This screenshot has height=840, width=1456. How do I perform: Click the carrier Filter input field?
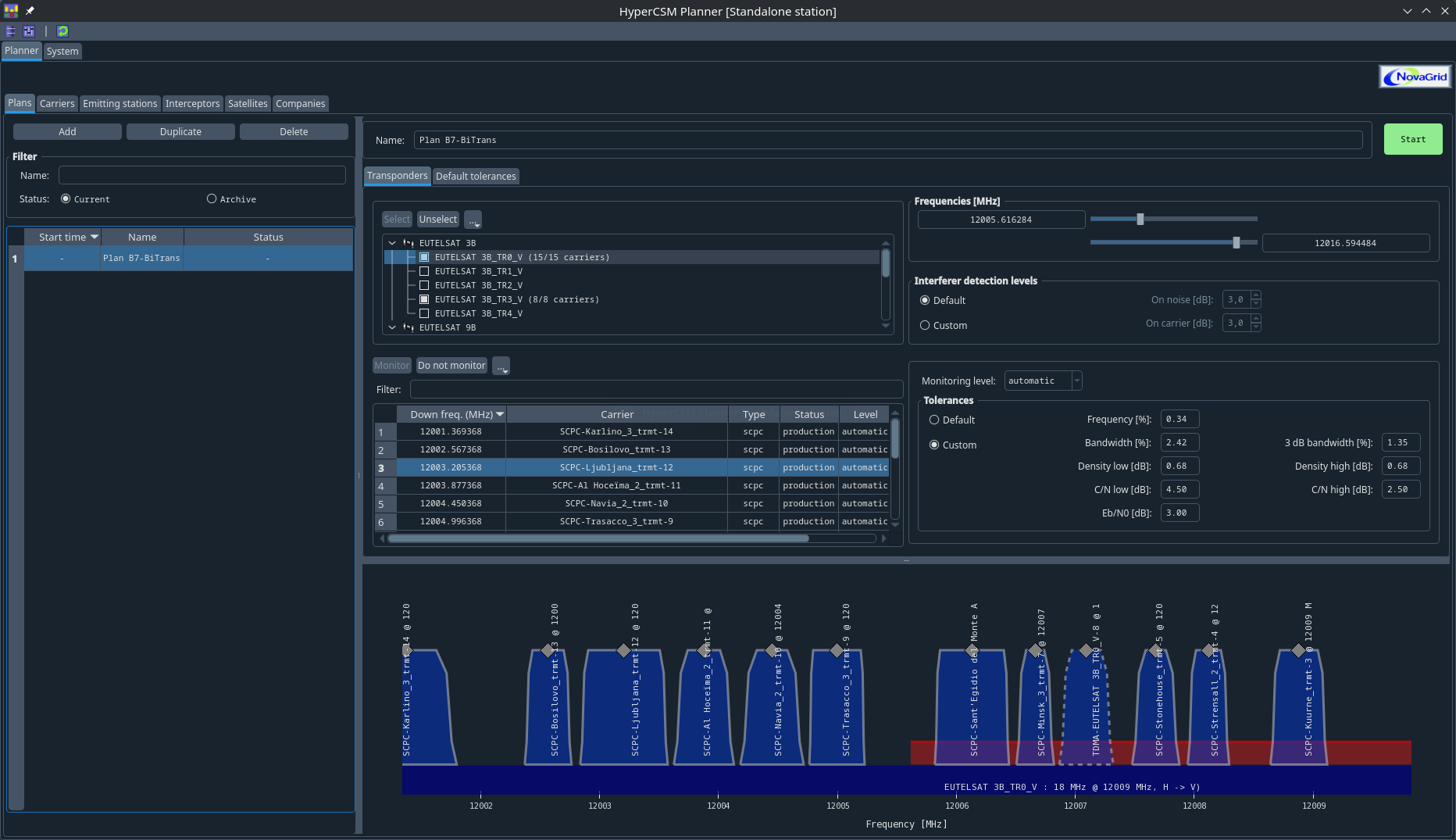coord(656,389)
